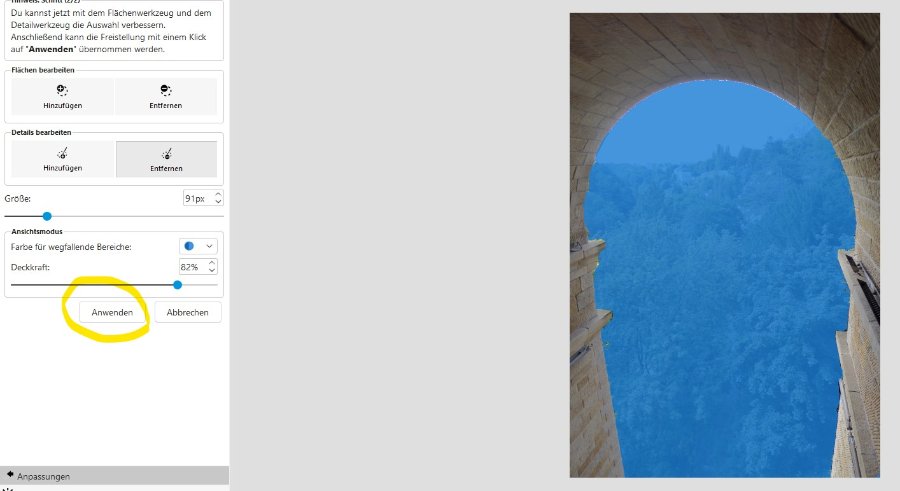
Task: Decrease the Größe value with down arrow
Action: [x=218, y=202]
